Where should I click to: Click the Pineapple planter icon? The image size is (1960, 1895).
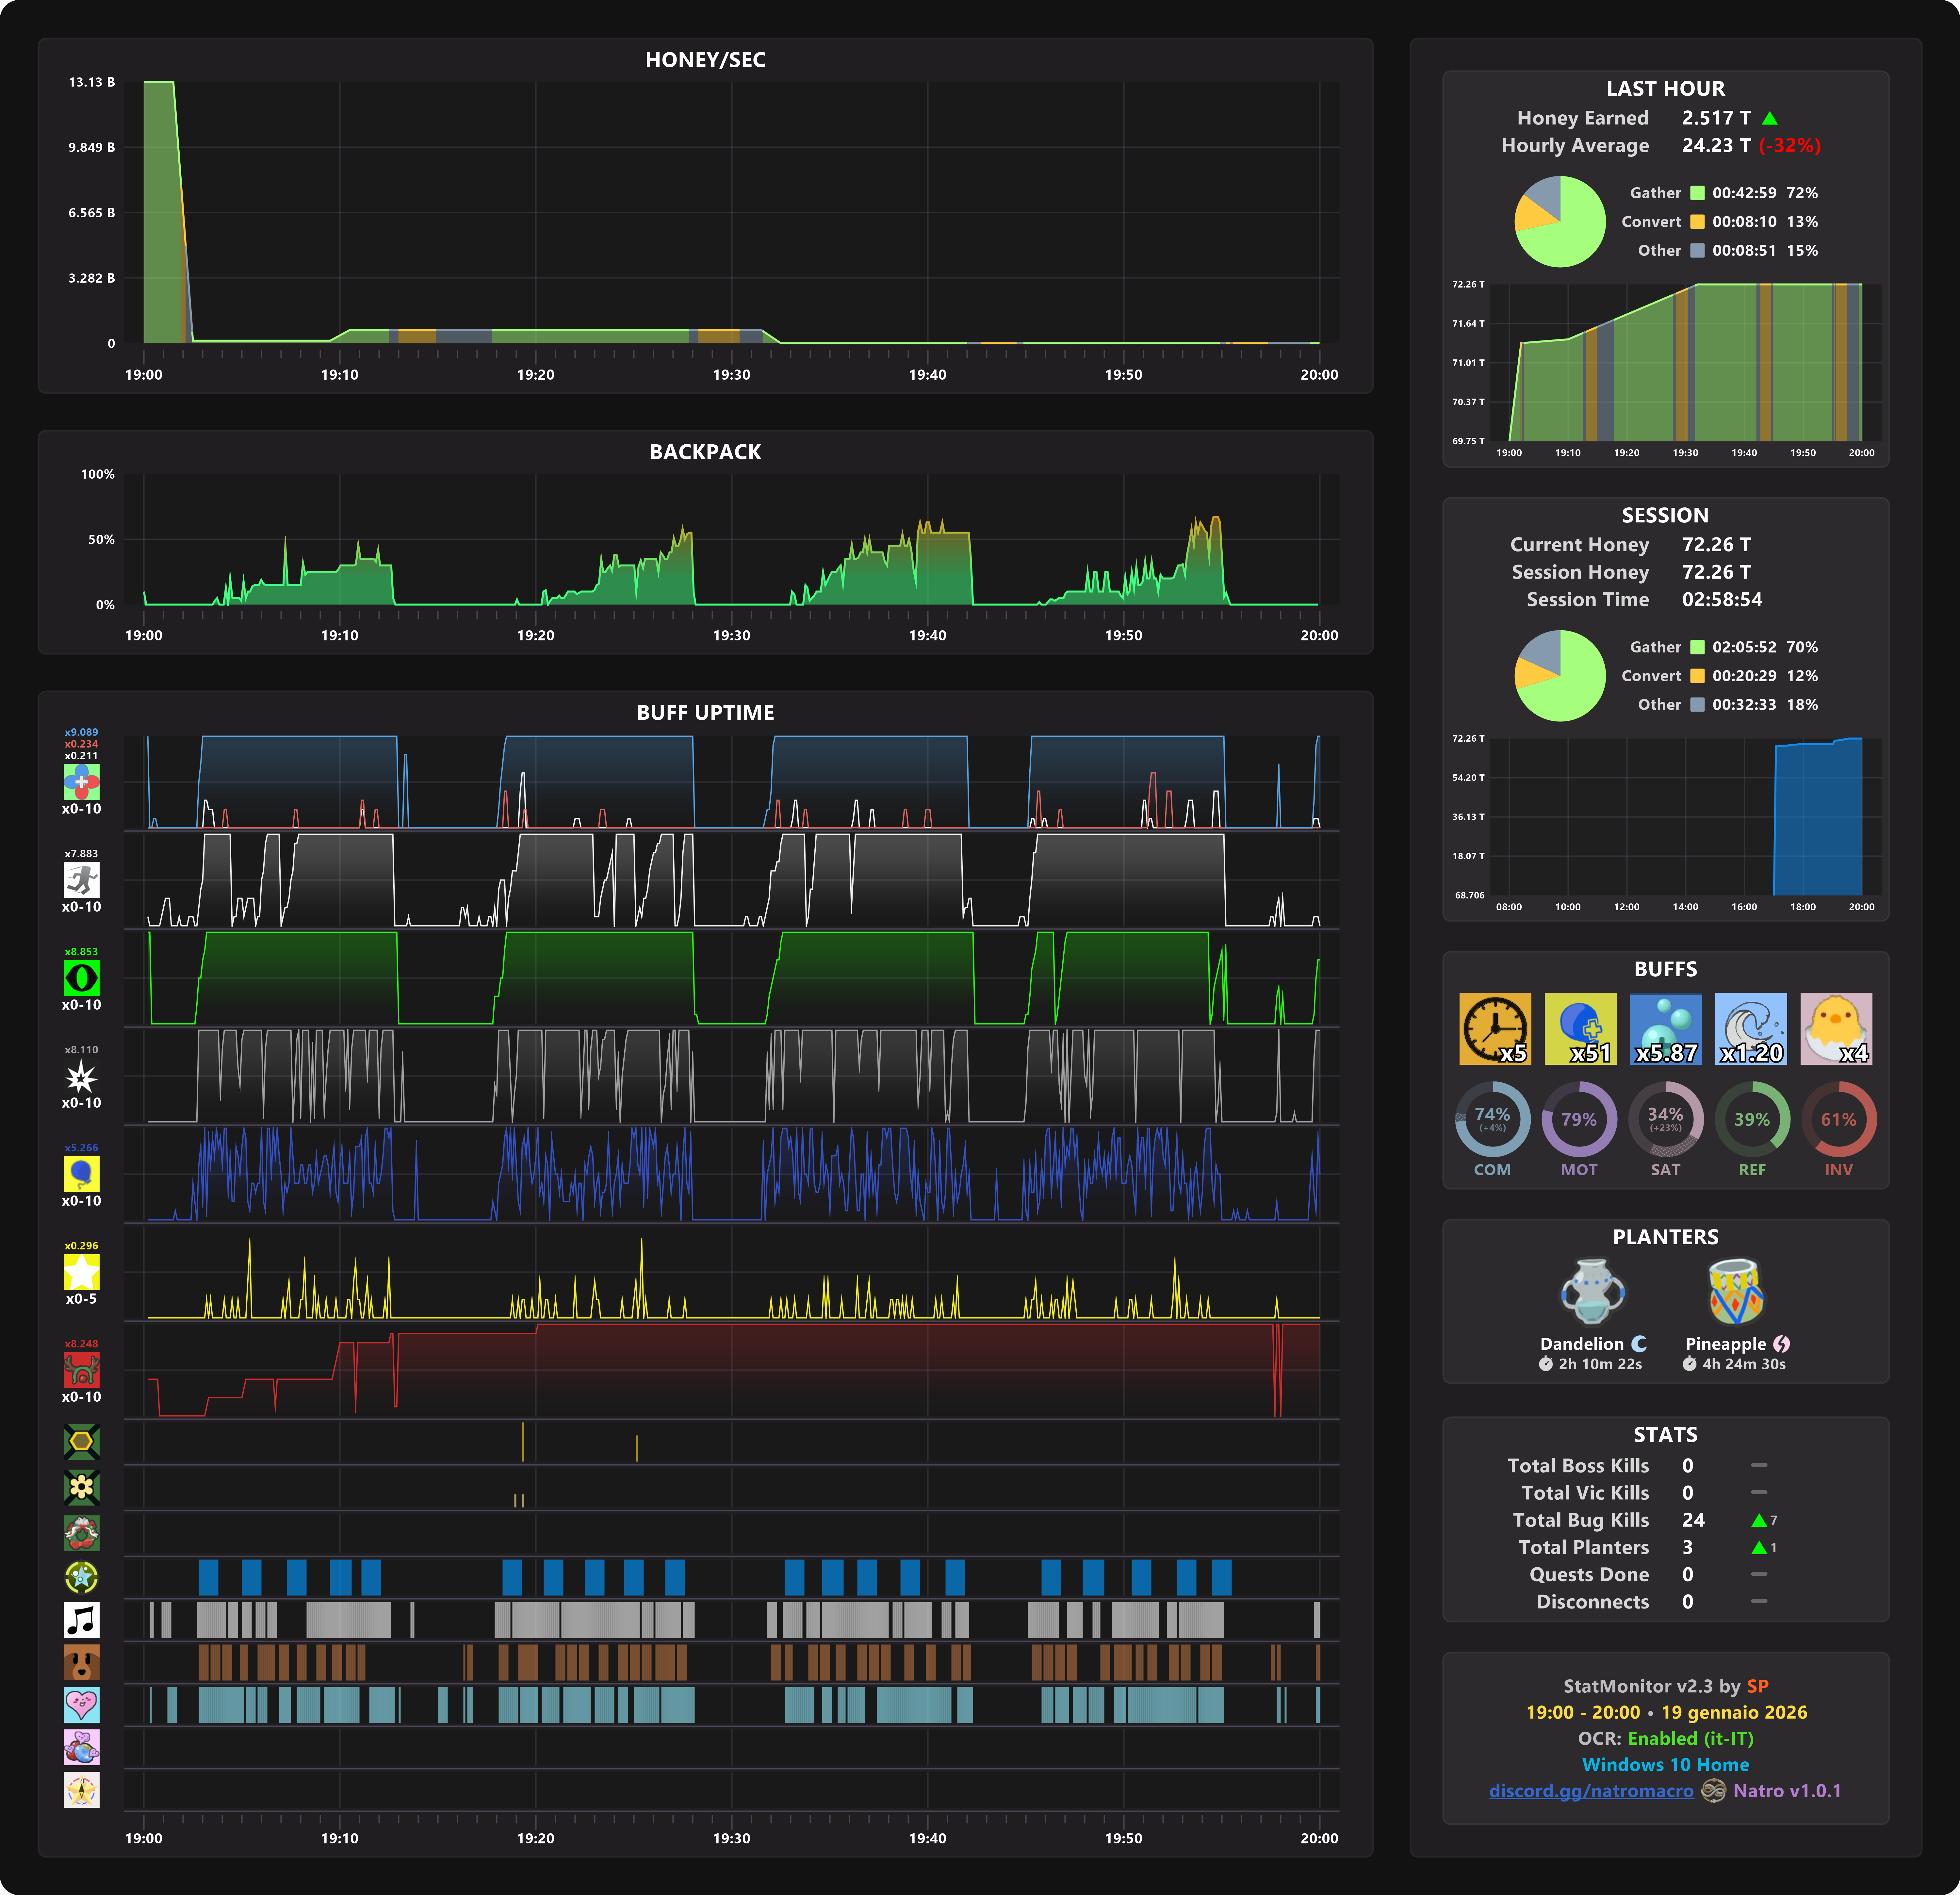click(1736, 1292)
